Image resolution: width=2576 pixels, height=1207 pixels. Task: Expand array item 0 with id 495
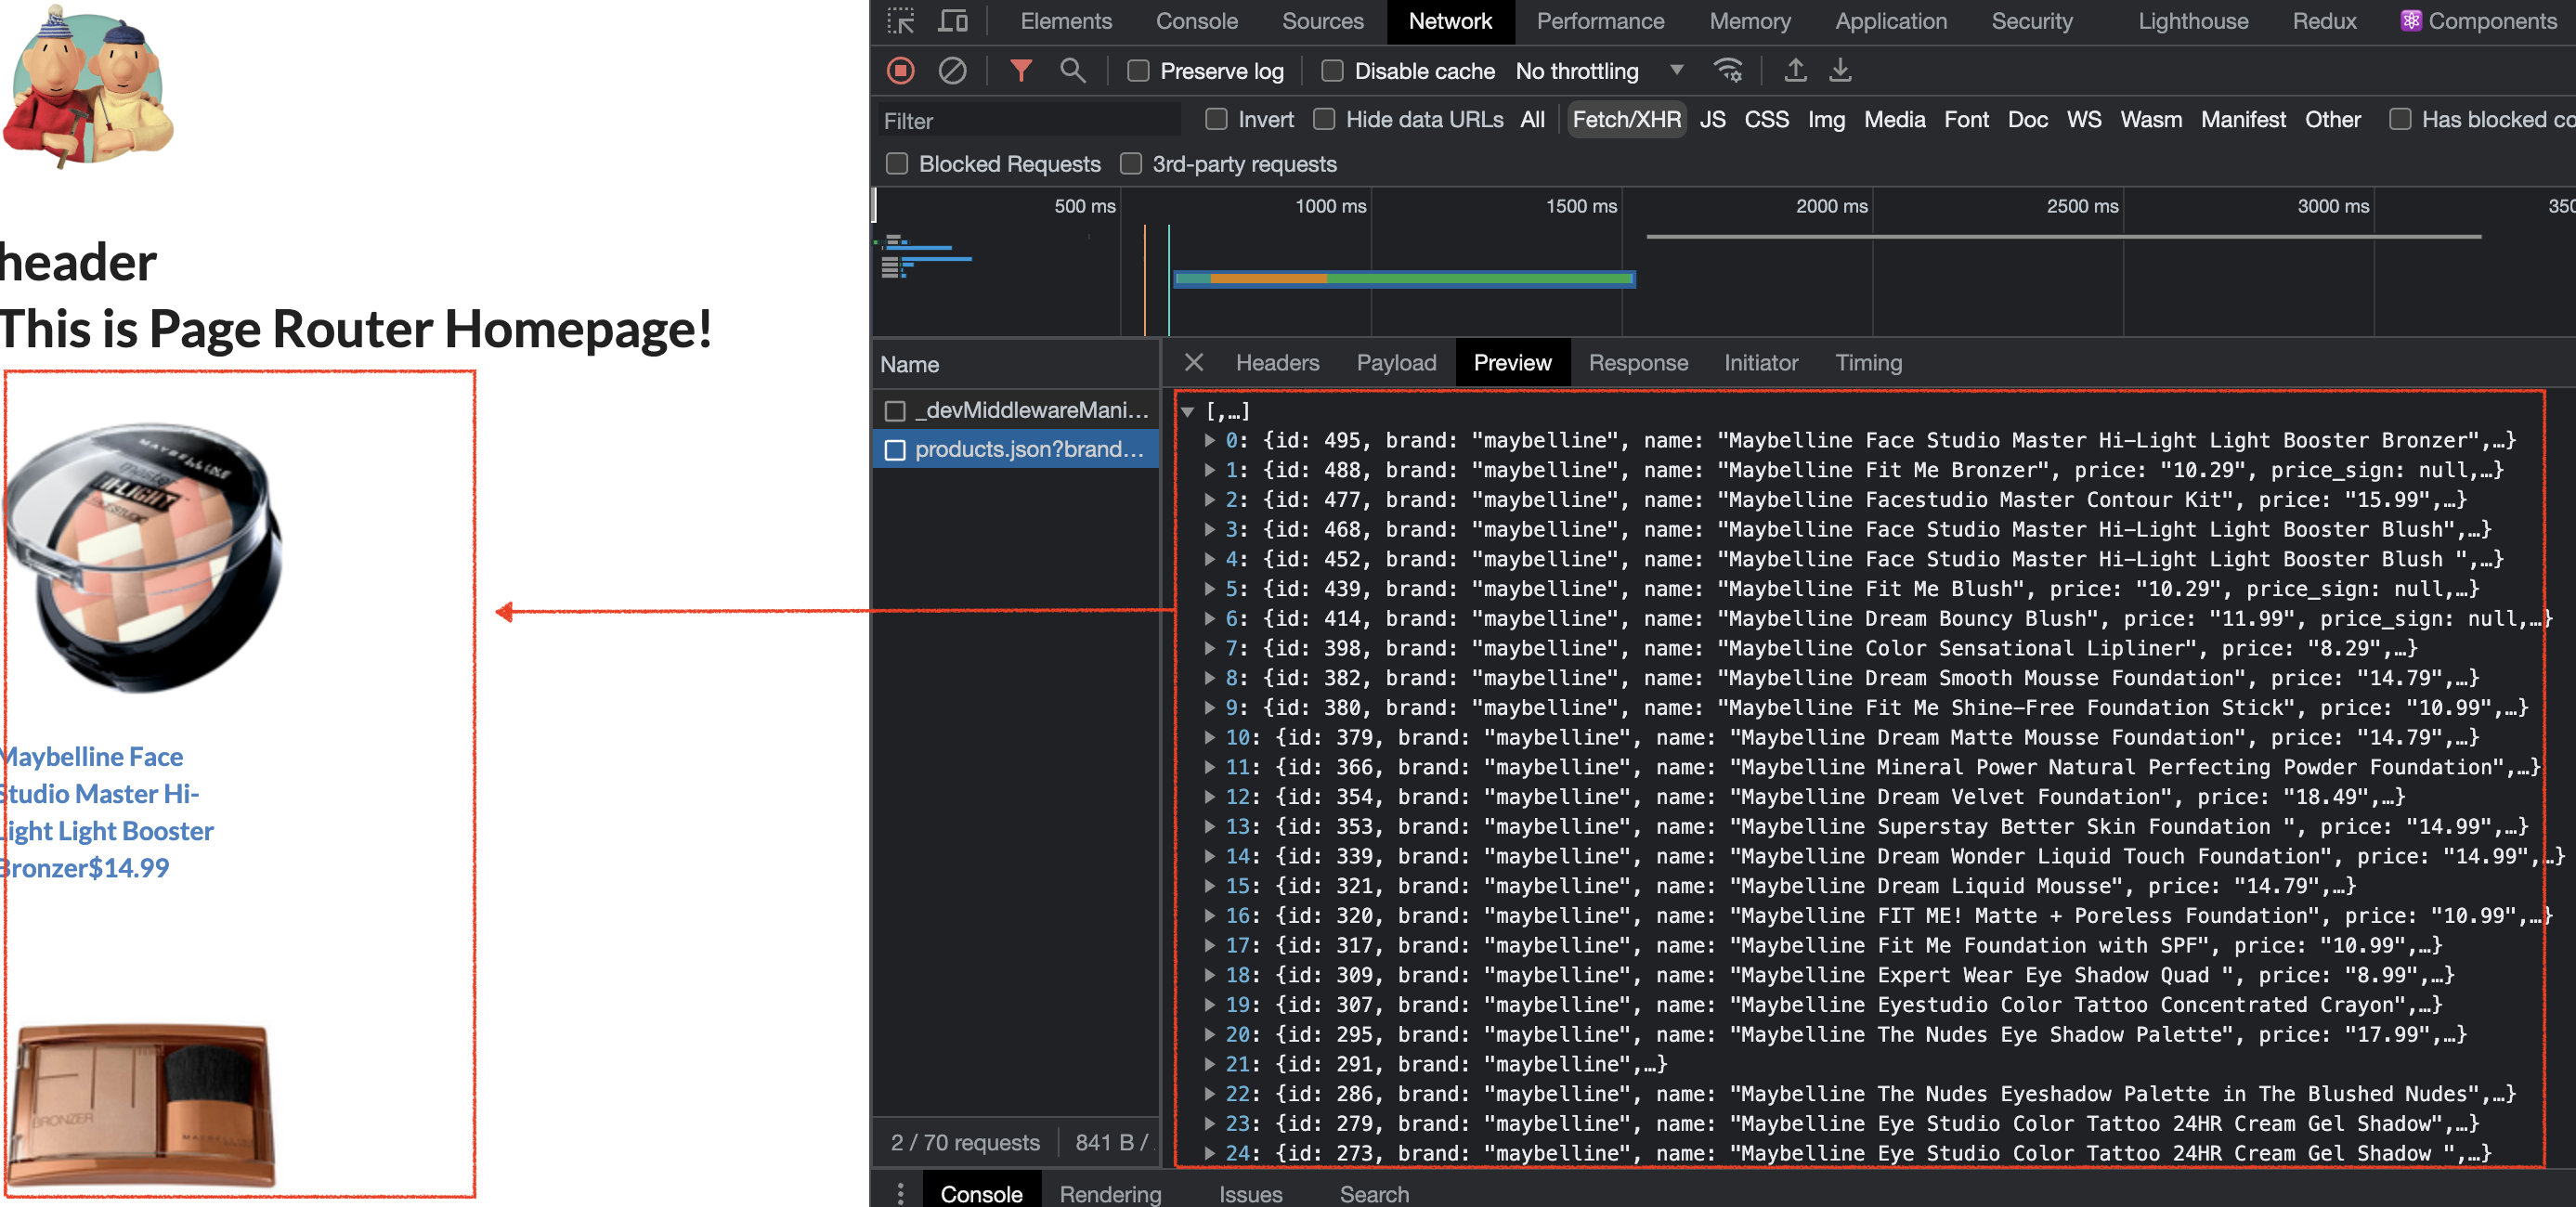pyautogui.click(x=1209, y=440)
